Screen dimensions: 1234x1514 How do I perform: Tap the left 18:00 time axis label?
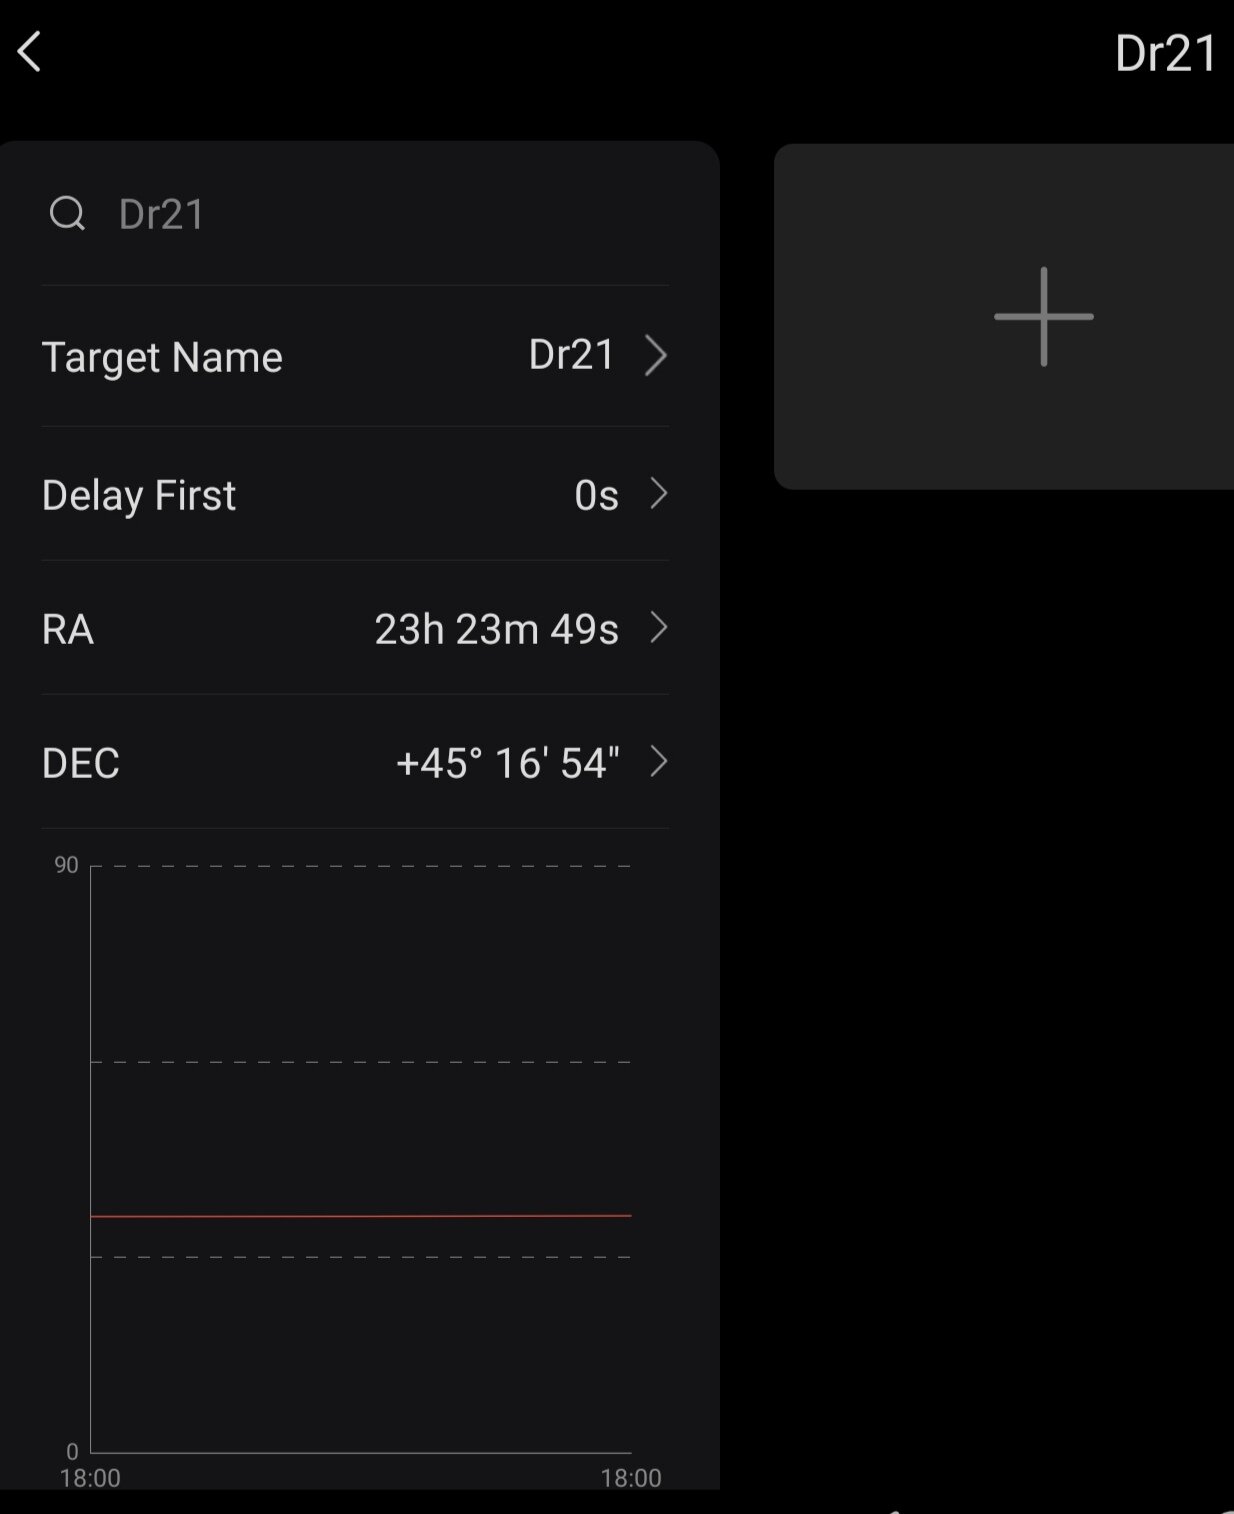click(90, 1478)
